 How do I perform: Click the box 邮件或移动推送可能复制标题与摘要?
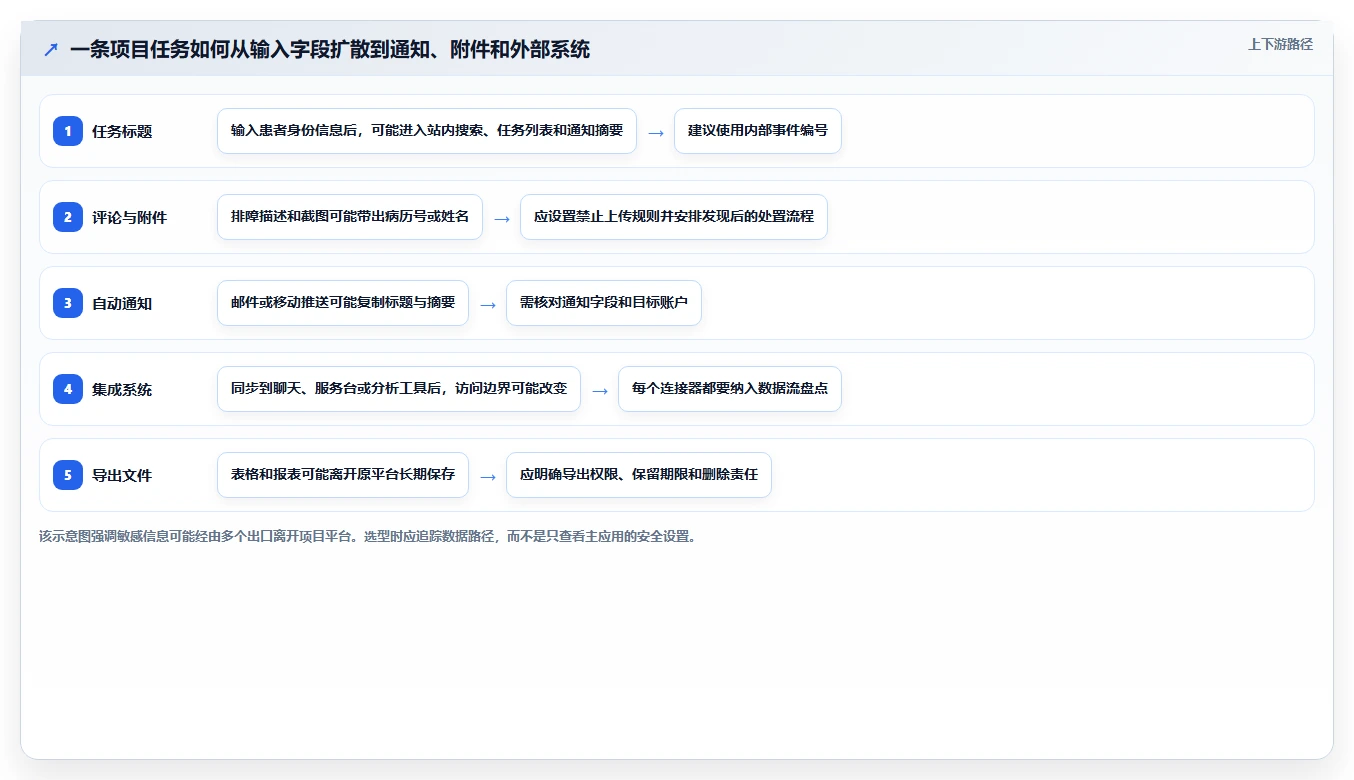(343, 303)
